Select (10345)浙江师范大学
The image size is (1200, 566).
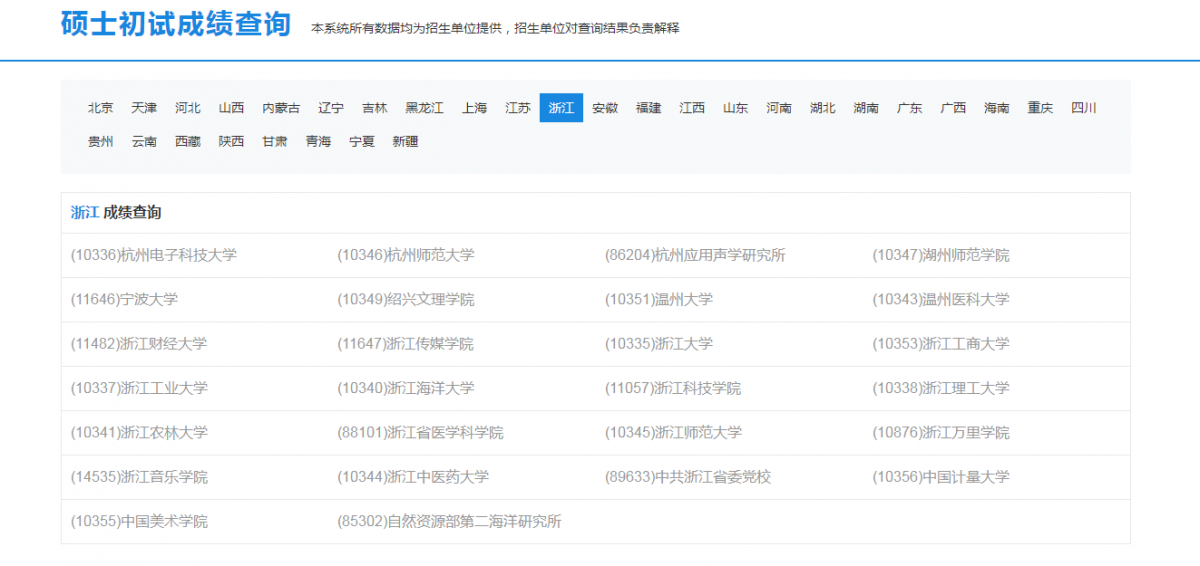[x=674, y=433]
